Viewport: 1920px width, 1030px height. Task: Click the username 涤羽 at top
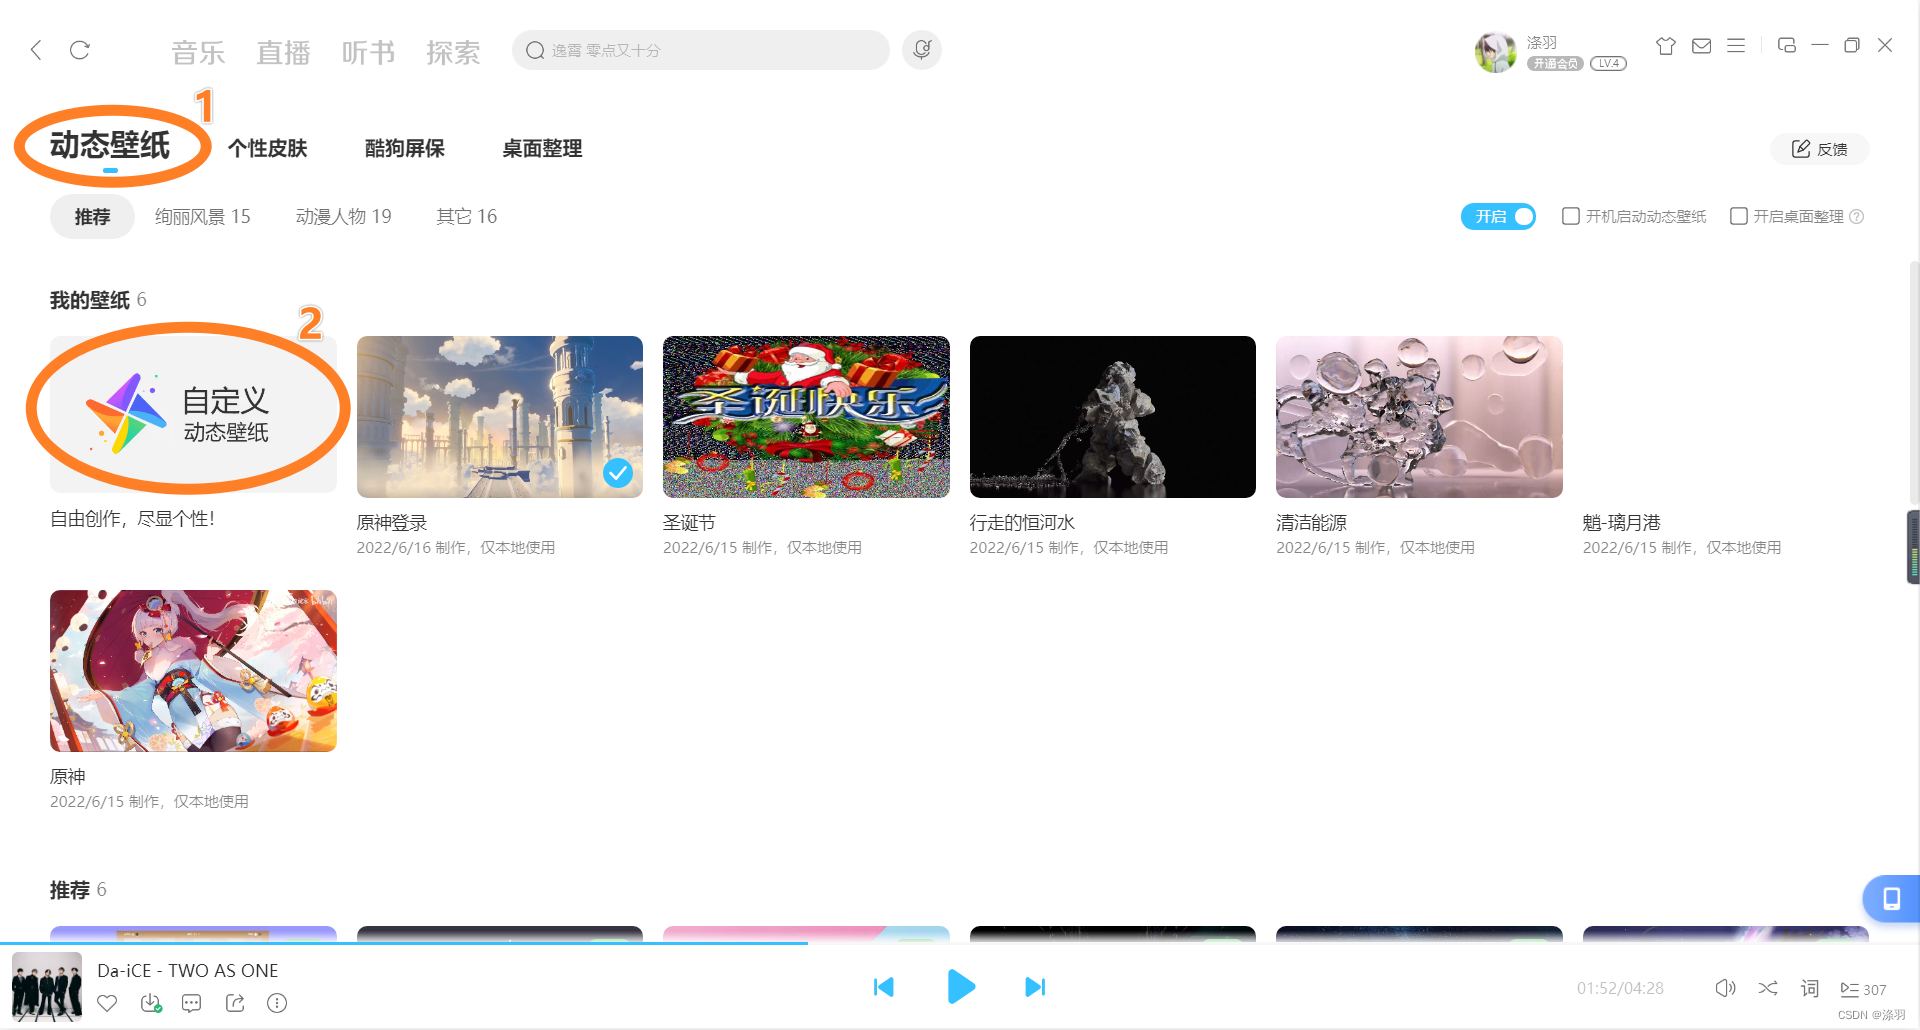click(1541, 42)
